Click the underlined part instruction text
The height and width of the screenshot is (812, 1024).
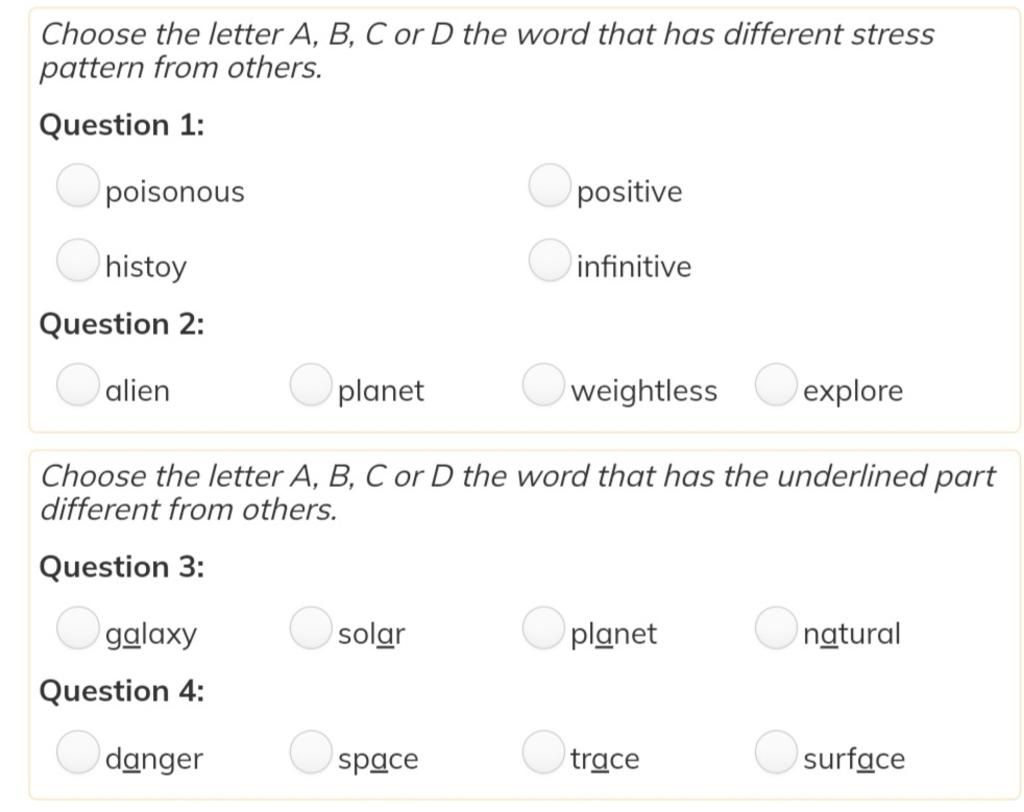click(518, 493)
